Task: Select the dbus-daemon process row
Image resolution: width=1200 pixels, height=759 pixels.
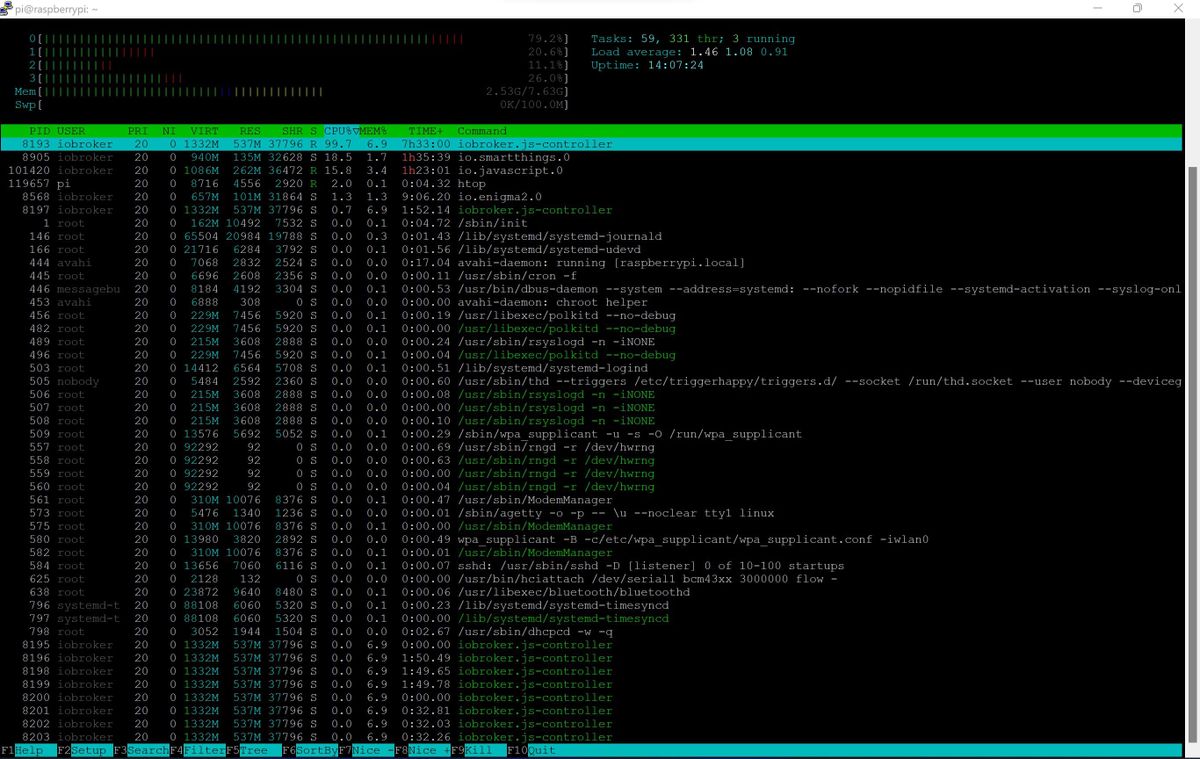Action: (591, 289)
